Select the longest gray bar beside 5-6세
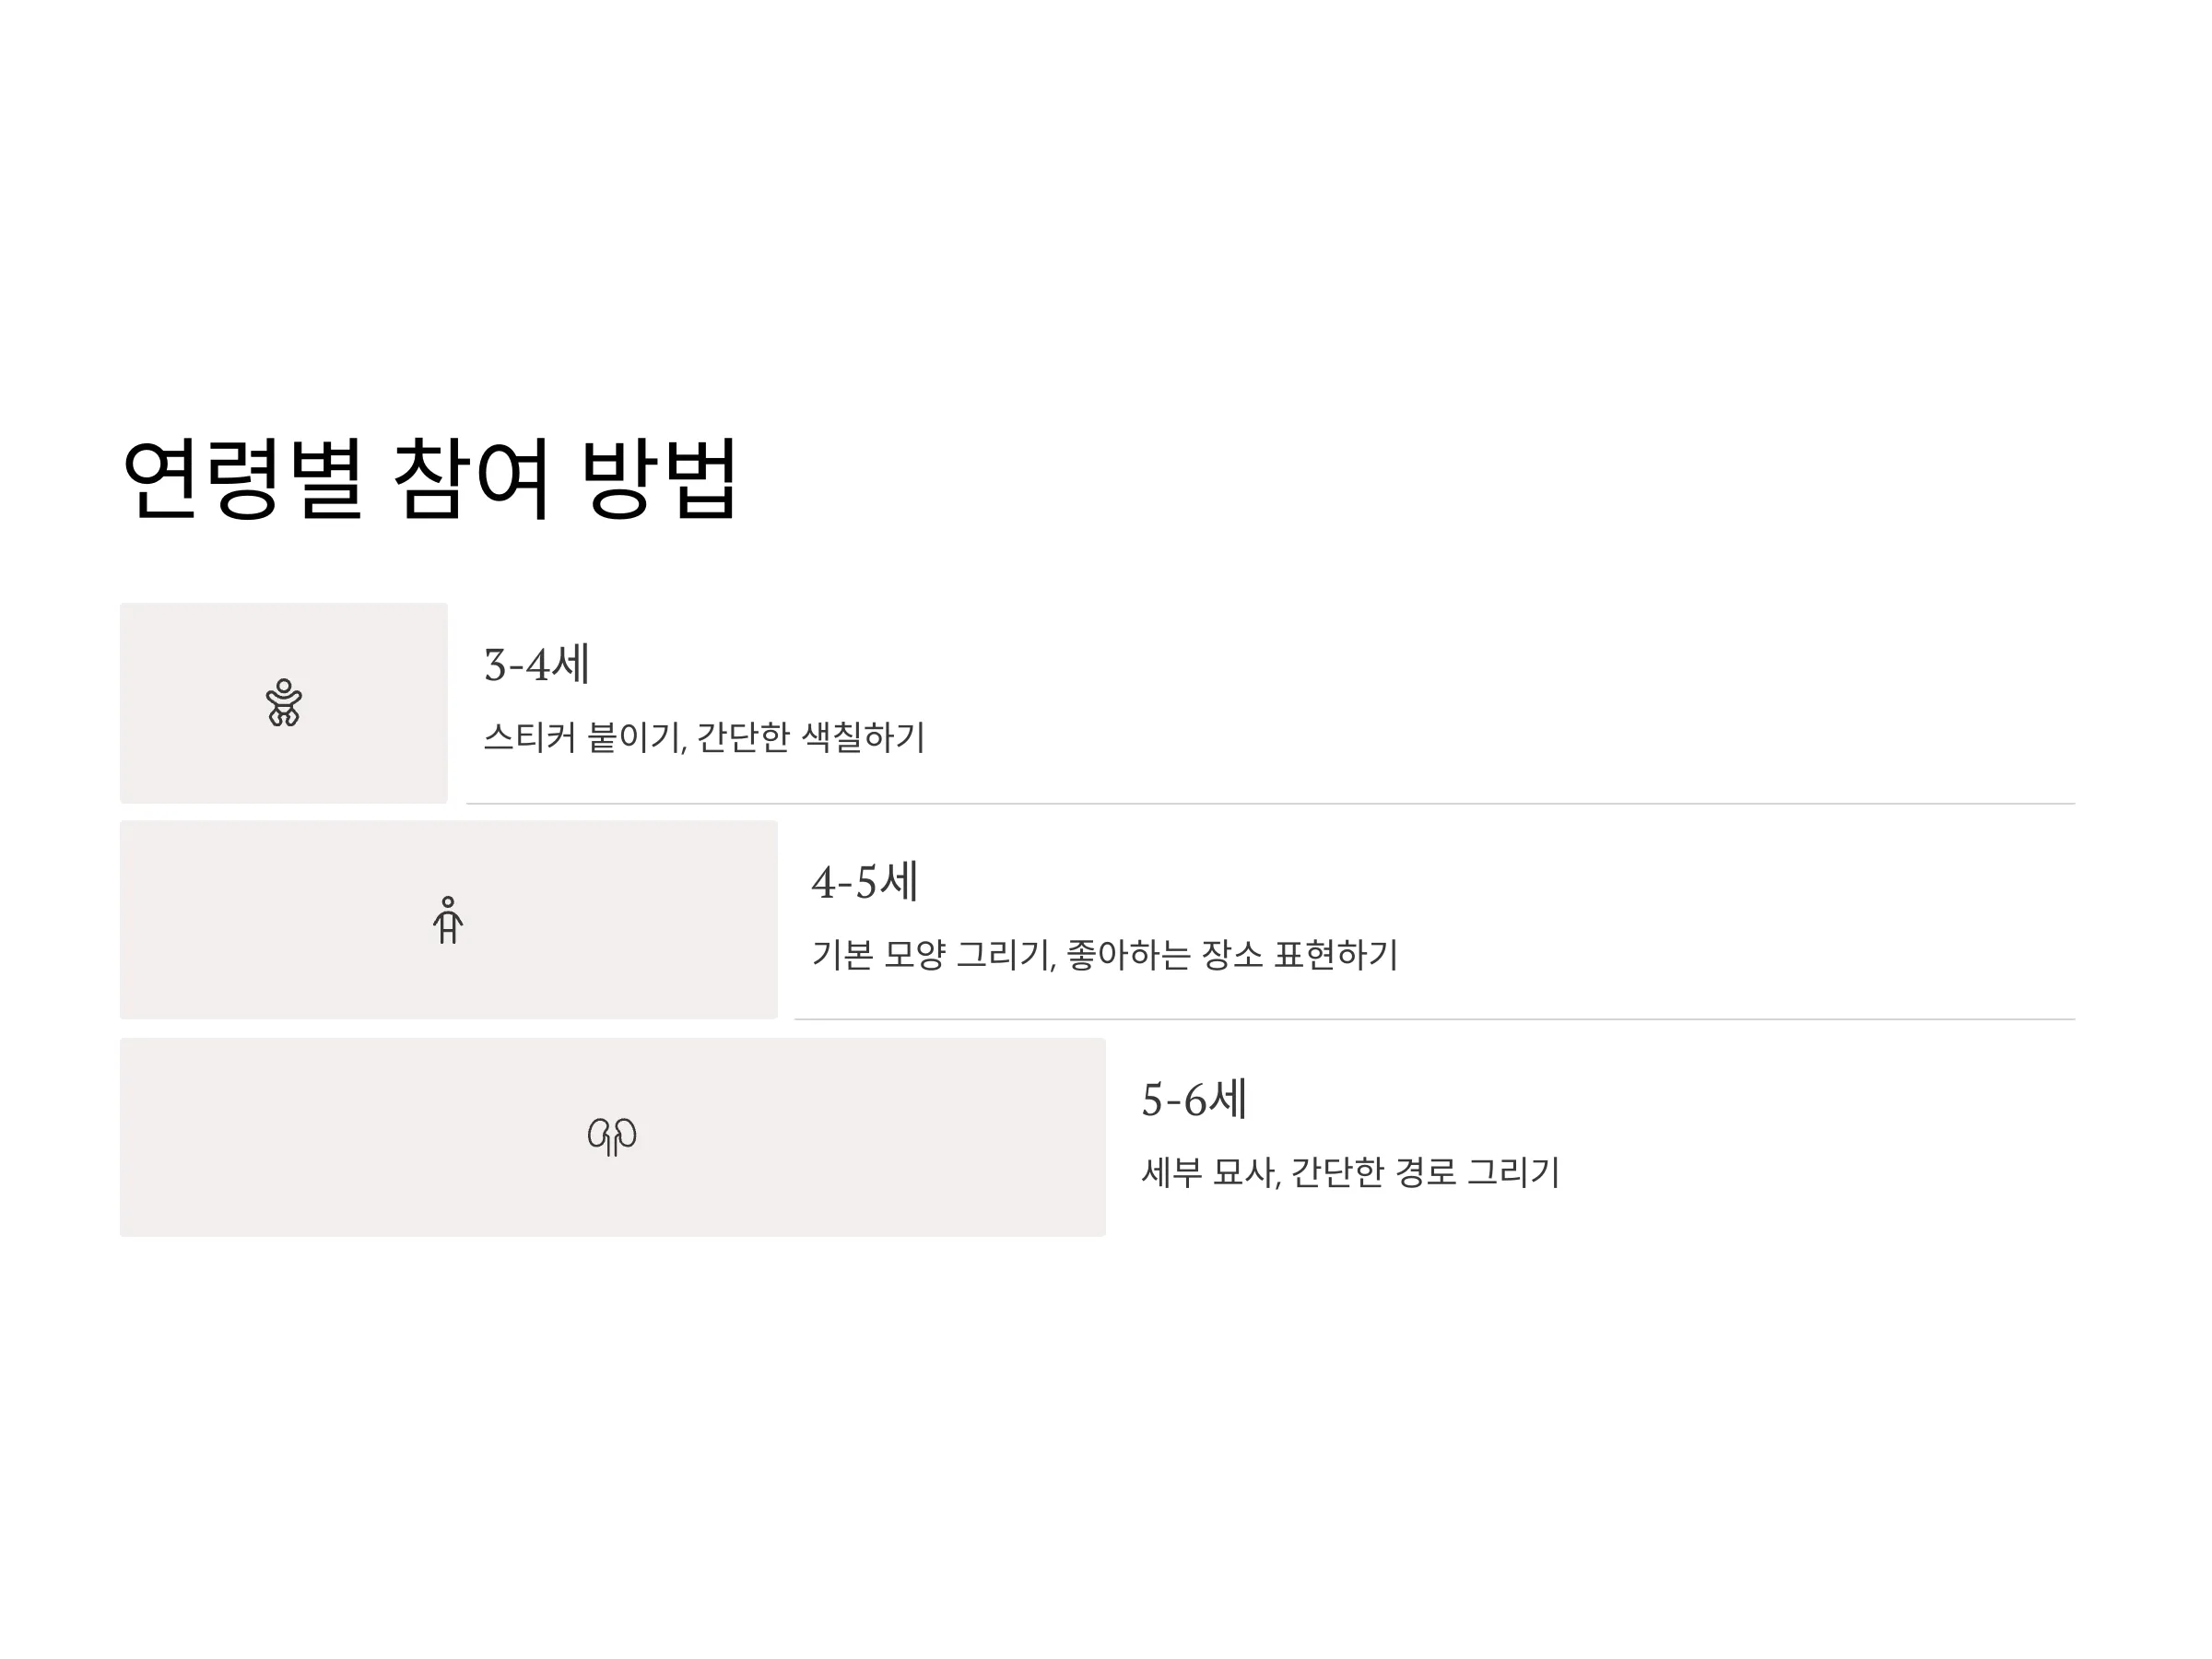 [613, 1137]
